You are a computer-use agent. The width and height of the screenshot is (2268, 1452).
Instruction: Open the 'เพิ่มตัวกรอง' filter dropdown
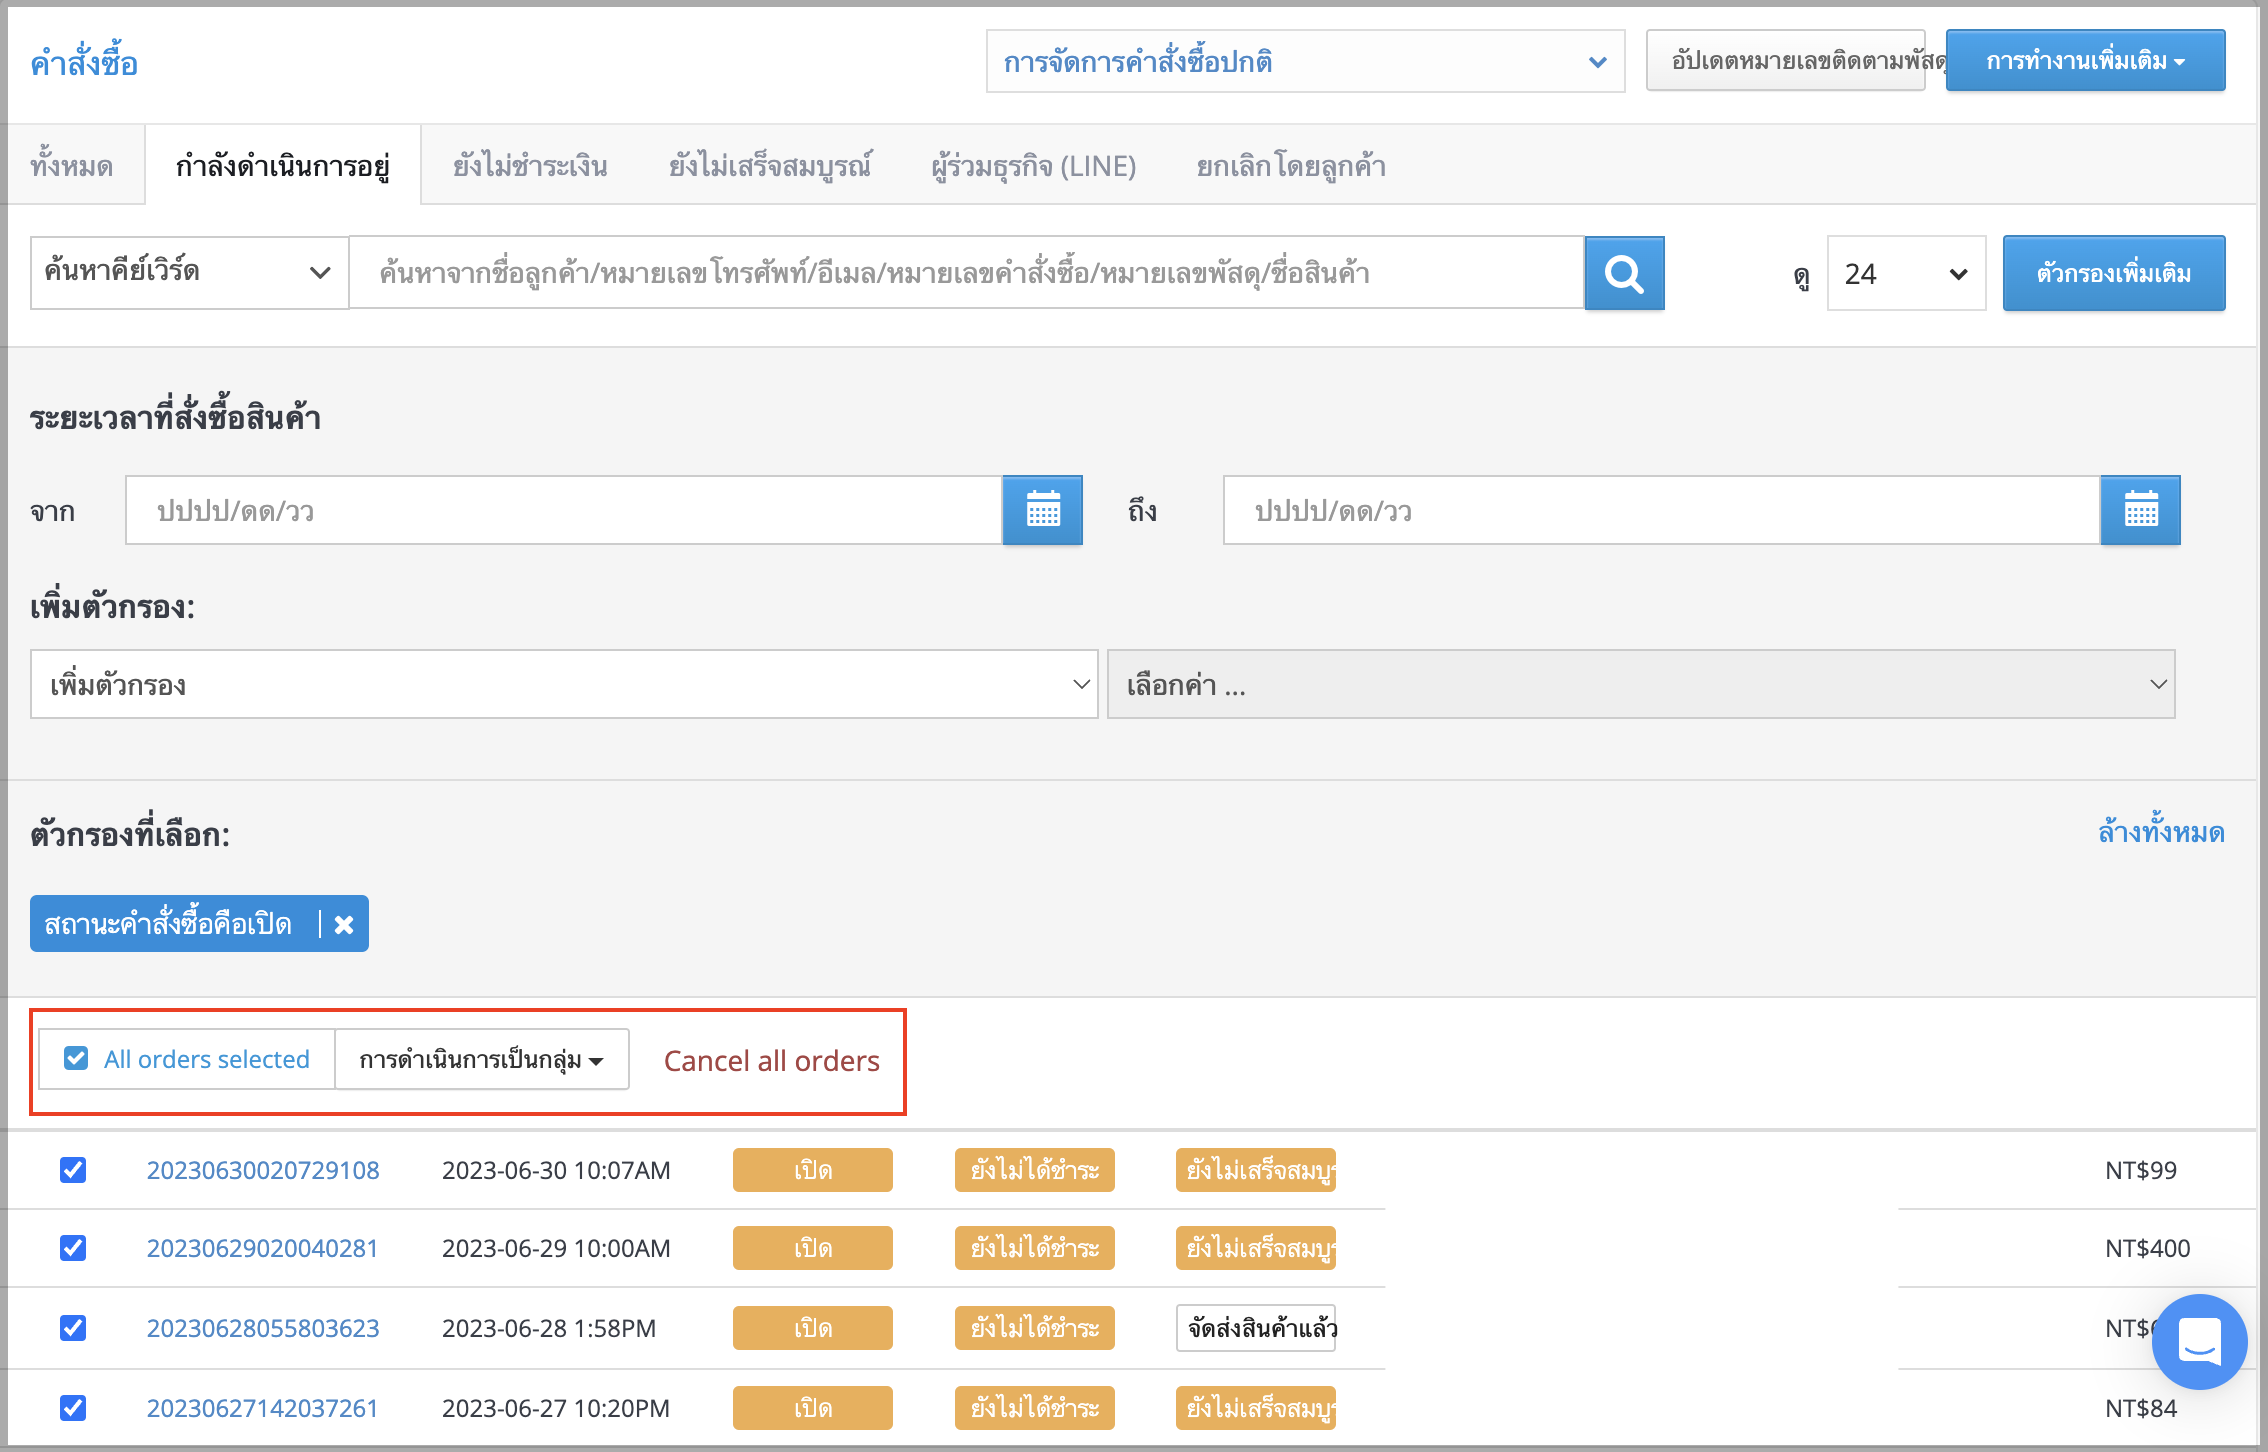(x=564, y=684)
